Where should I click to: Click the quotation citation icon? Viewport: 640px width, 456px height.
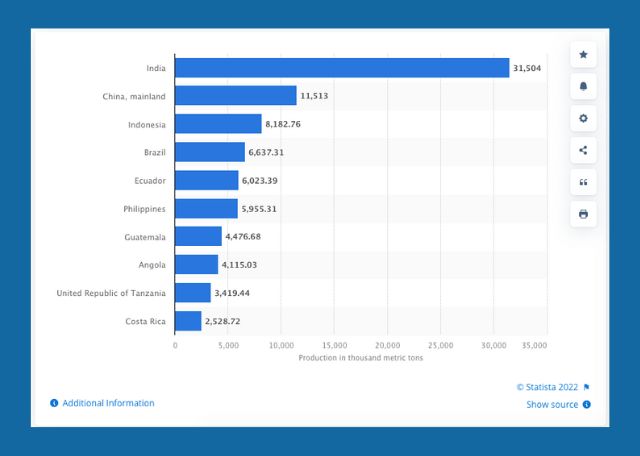pos(583,182)
